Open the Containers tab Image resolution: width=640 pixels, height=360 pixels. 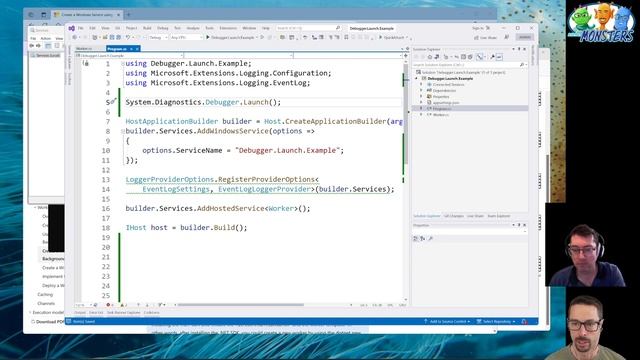[151, 313]
